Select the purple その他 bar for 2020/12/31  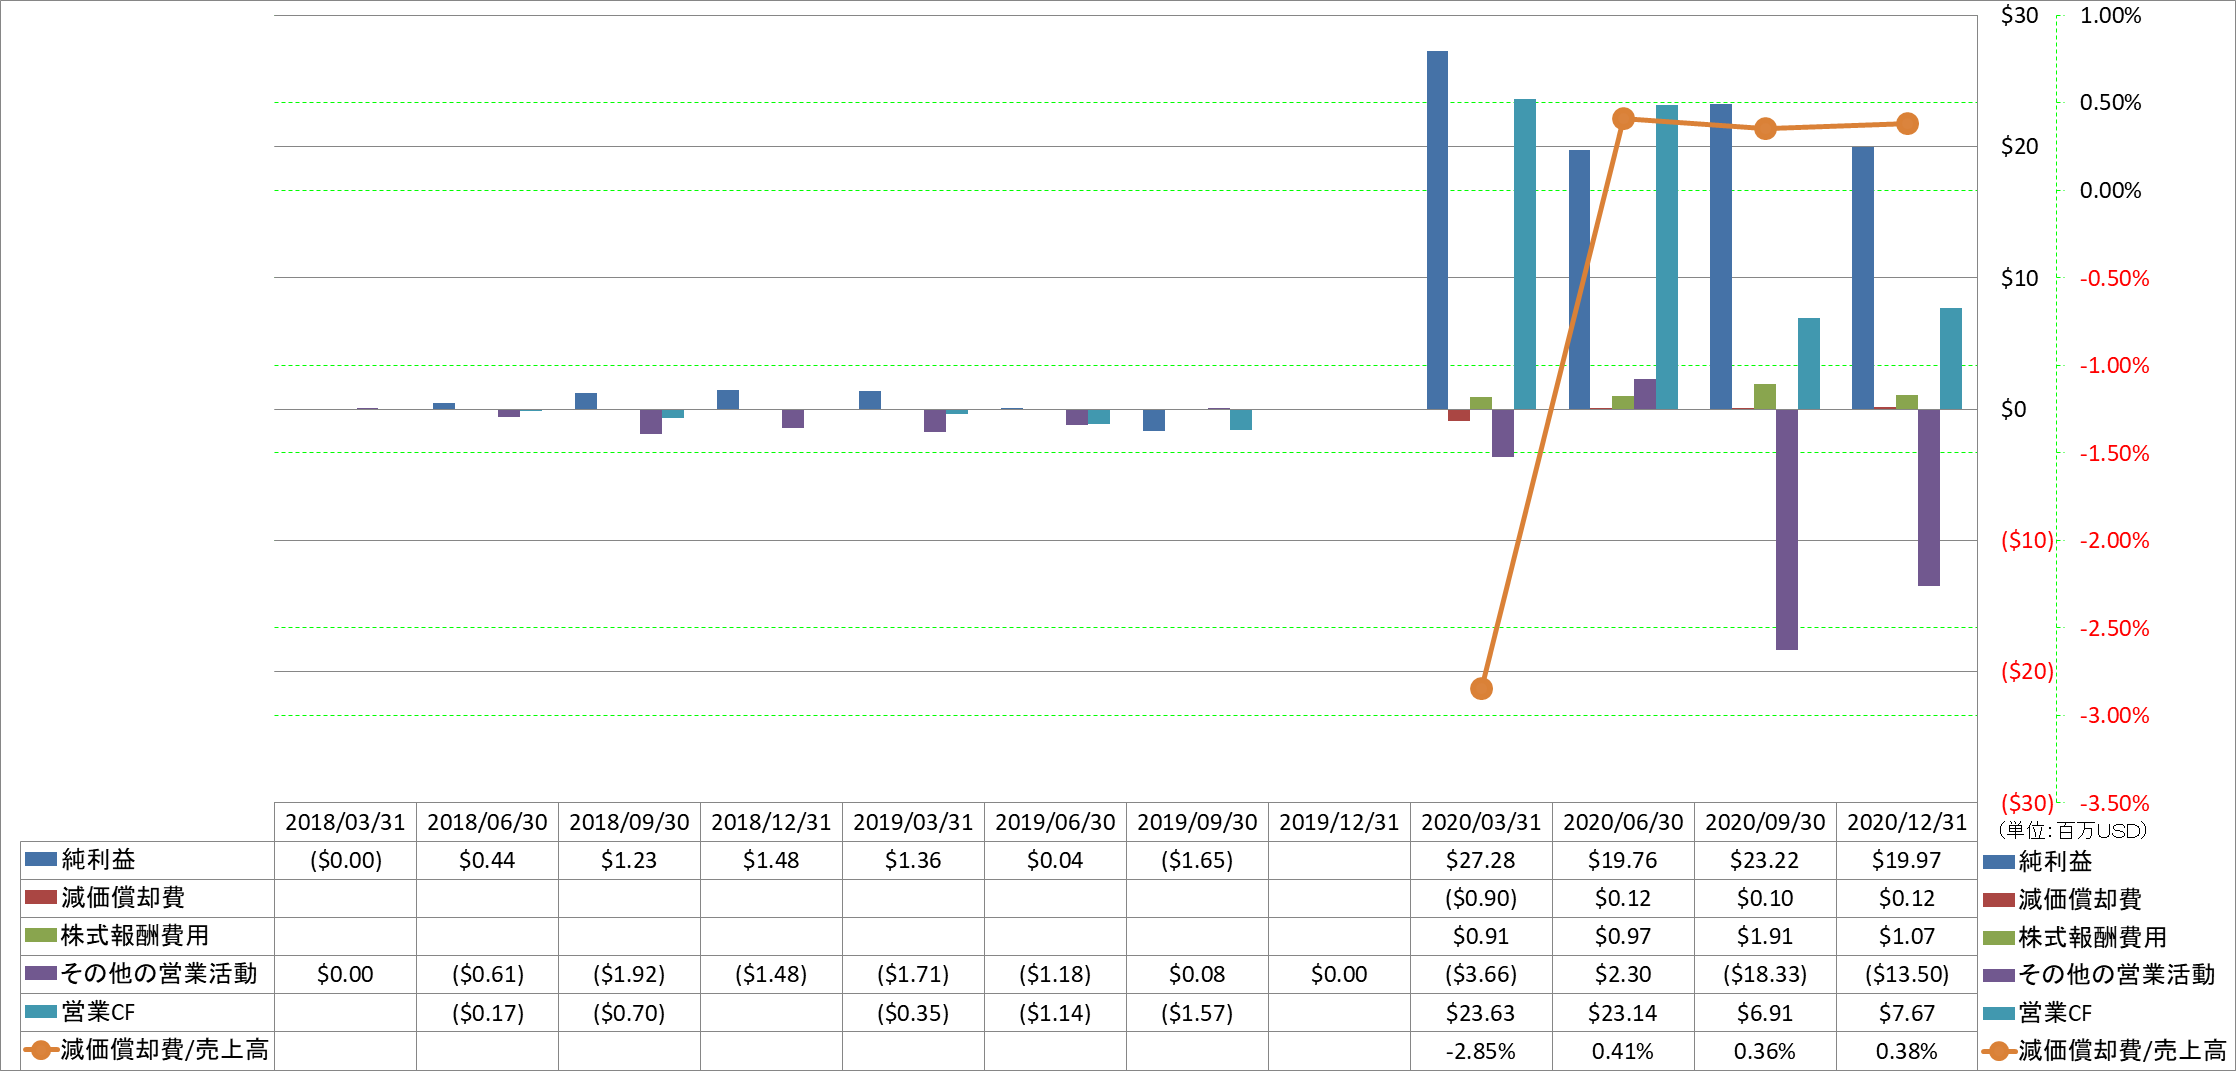coord(1929,497)
